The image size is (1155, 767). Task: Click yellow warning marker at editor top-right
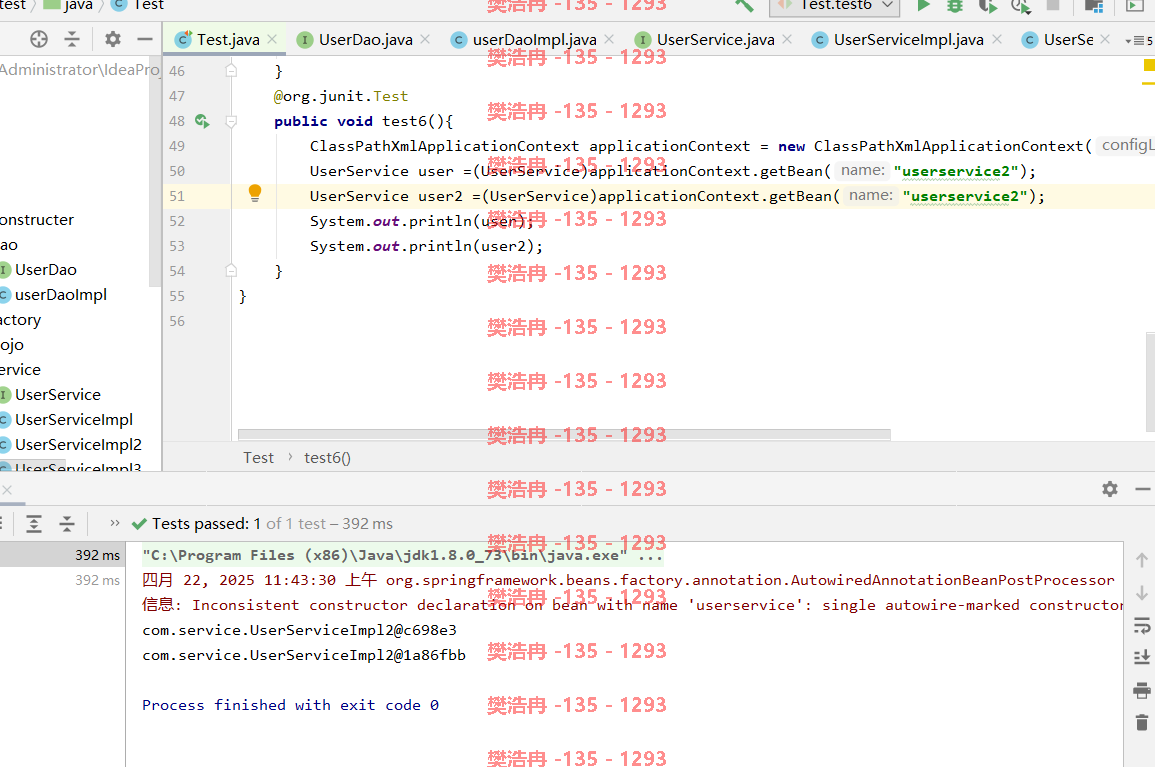(x=1148, y=66)
